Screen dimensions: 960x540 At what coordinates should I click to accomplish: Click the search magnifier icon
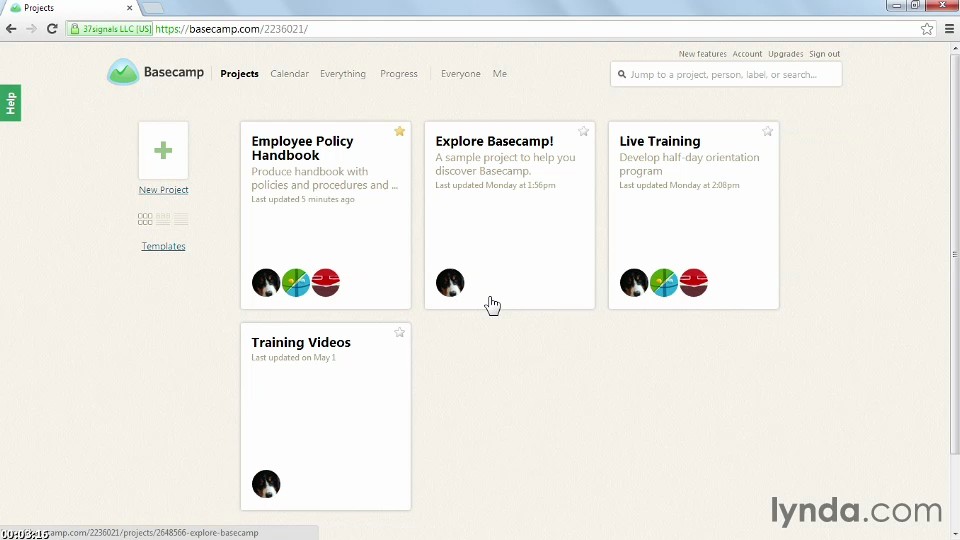click(x=621, y=74)
